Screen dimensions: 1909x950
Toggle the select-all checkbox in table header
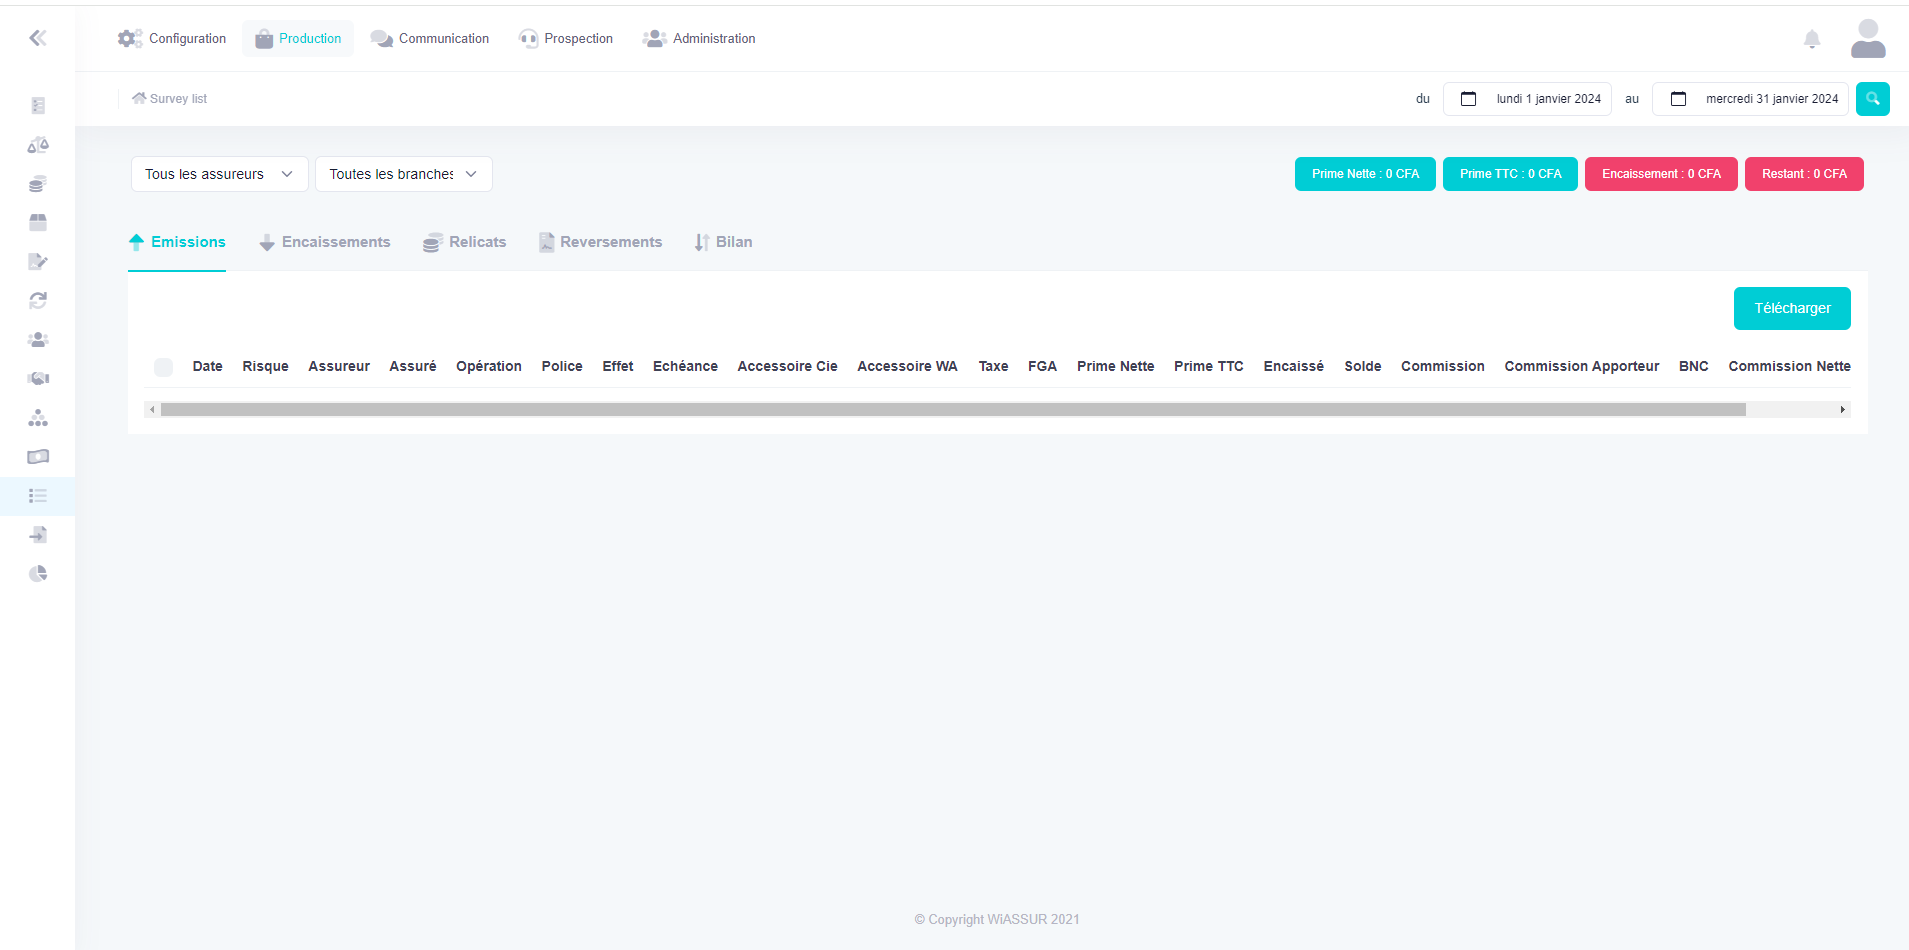click(x=164, y=367)
